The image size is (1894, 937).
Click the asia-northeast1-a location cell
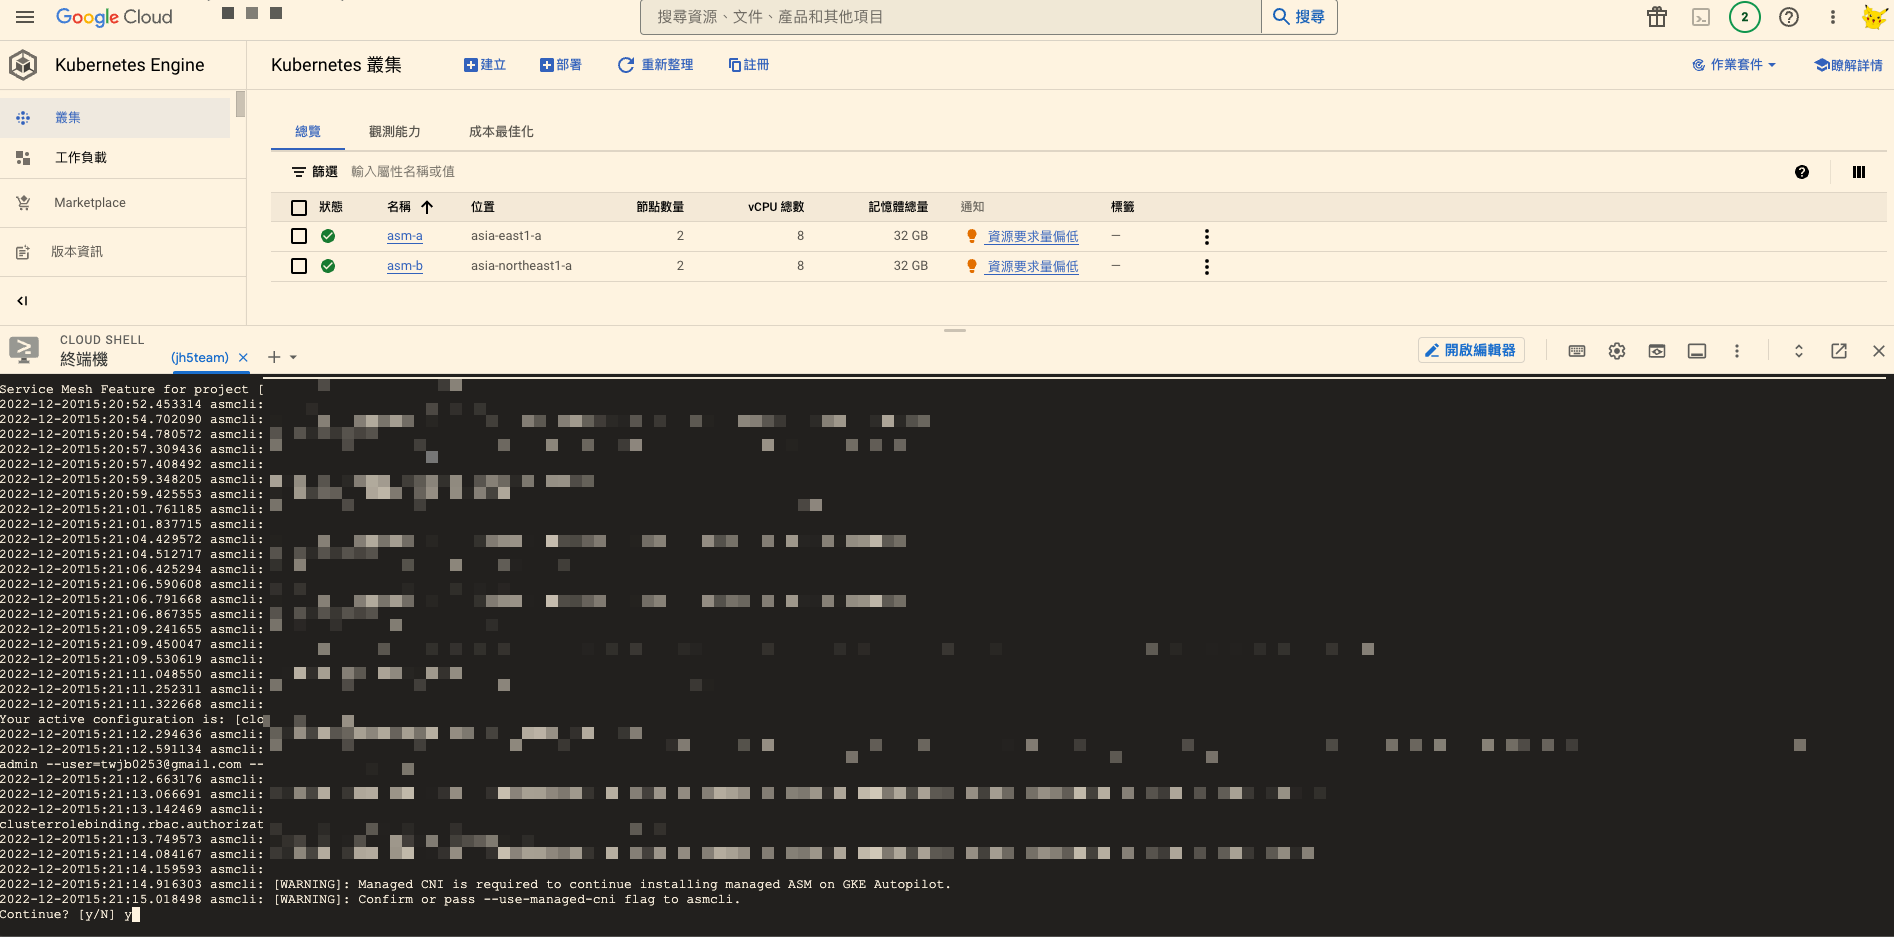(x=521, y=266)
